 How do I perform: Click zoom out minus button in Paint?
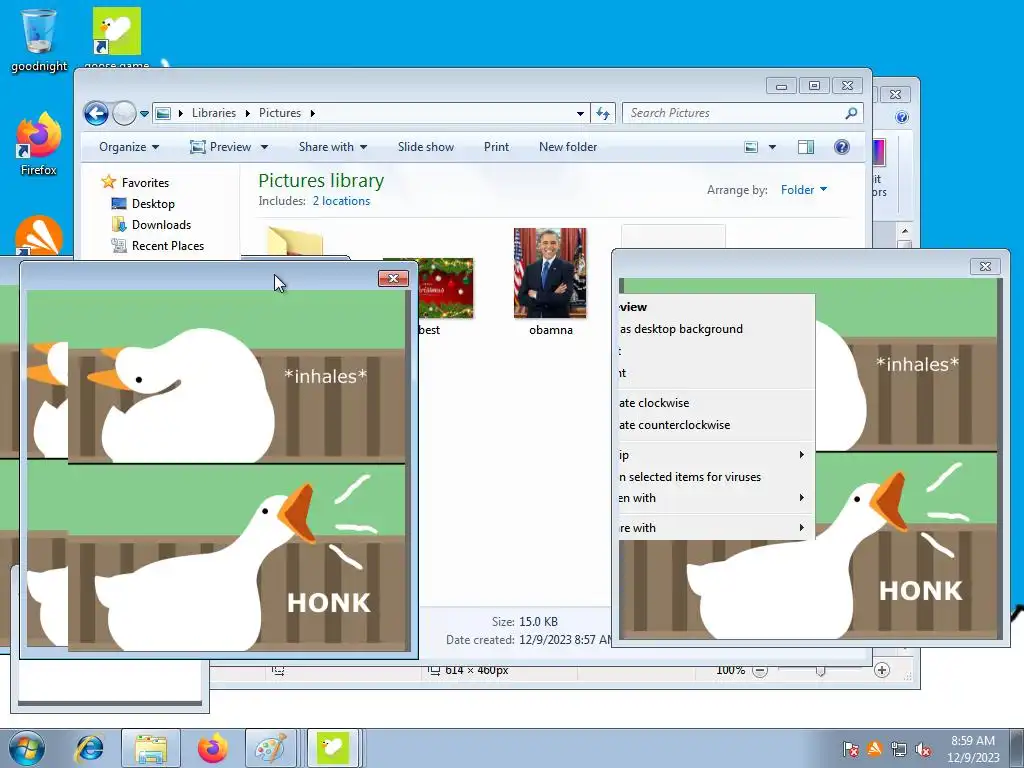(x=760, y=671)
